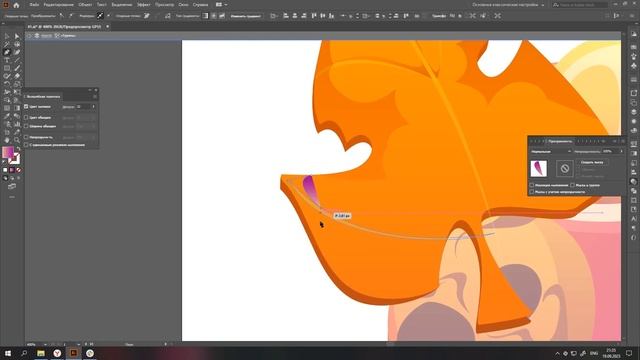
Task: Click the search field in the title bar
Action: [x=580, y=5]
